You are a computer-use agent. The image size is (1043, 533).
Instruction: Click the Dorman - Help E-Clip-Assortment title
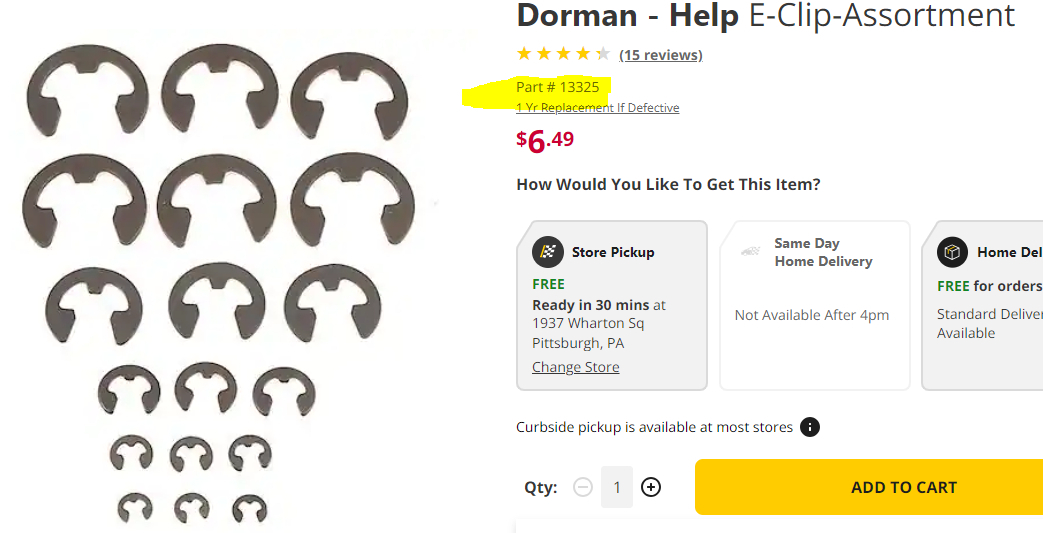click(x=765, y=15)
